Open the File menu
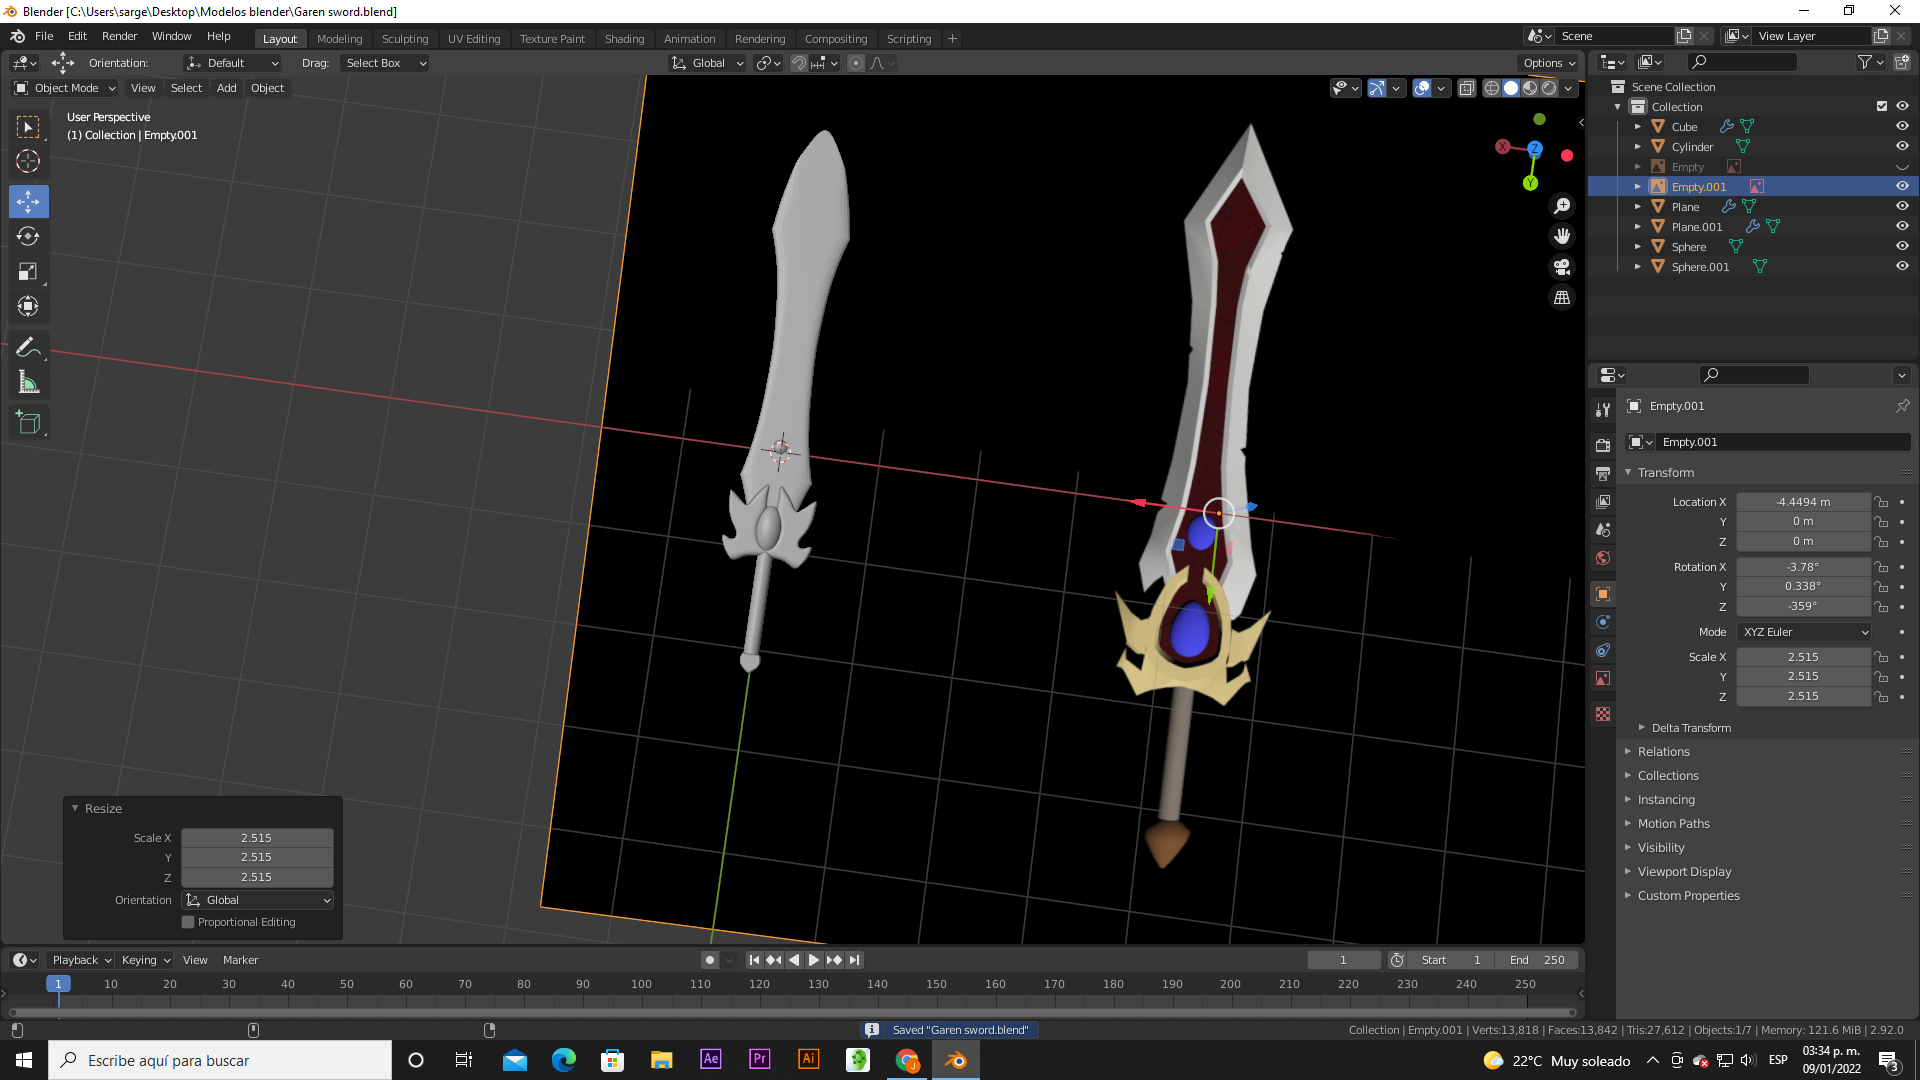The width and height of the screenshot is (1920, 1080). pyautogui.click(x=44, y=36)
